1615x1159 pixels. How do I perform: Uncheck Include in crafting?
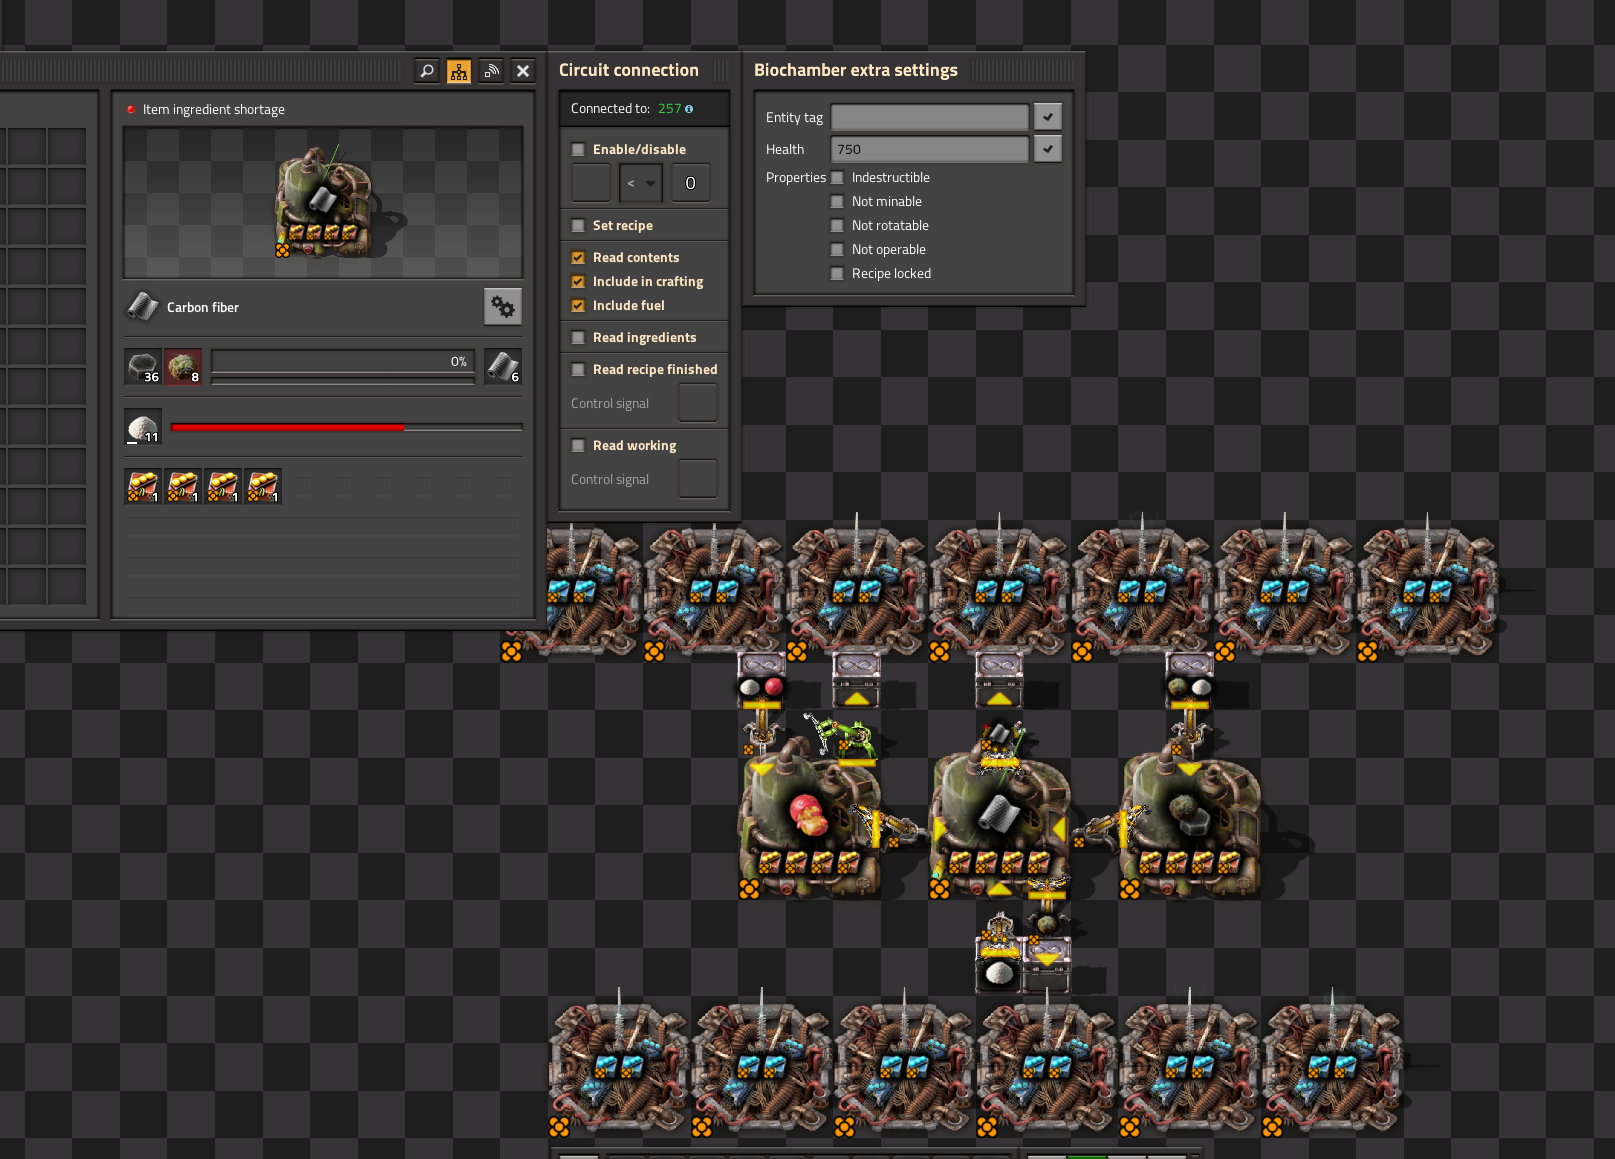click(578, 282)
